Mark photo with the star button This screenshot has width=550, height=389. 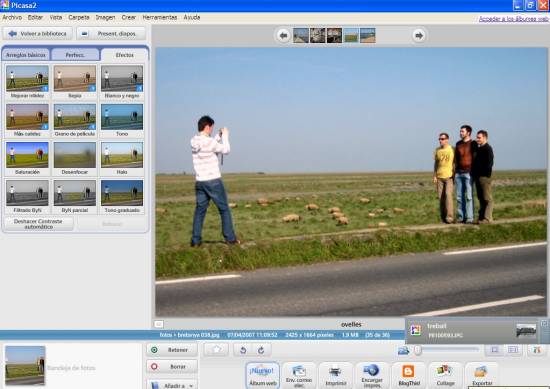[x=216, y=349]
